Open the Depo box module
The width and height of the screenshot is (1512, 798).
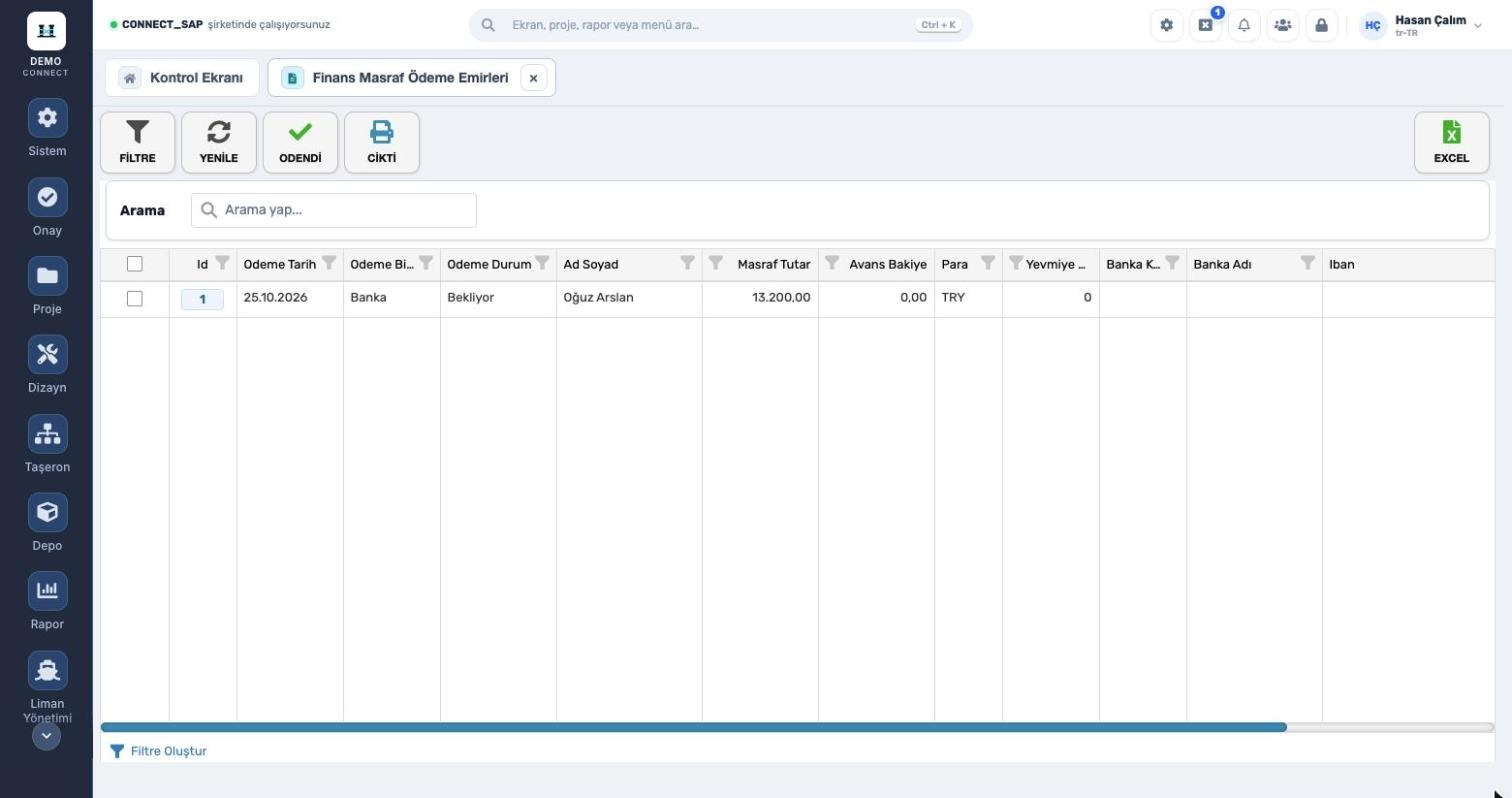click(47, 512)
